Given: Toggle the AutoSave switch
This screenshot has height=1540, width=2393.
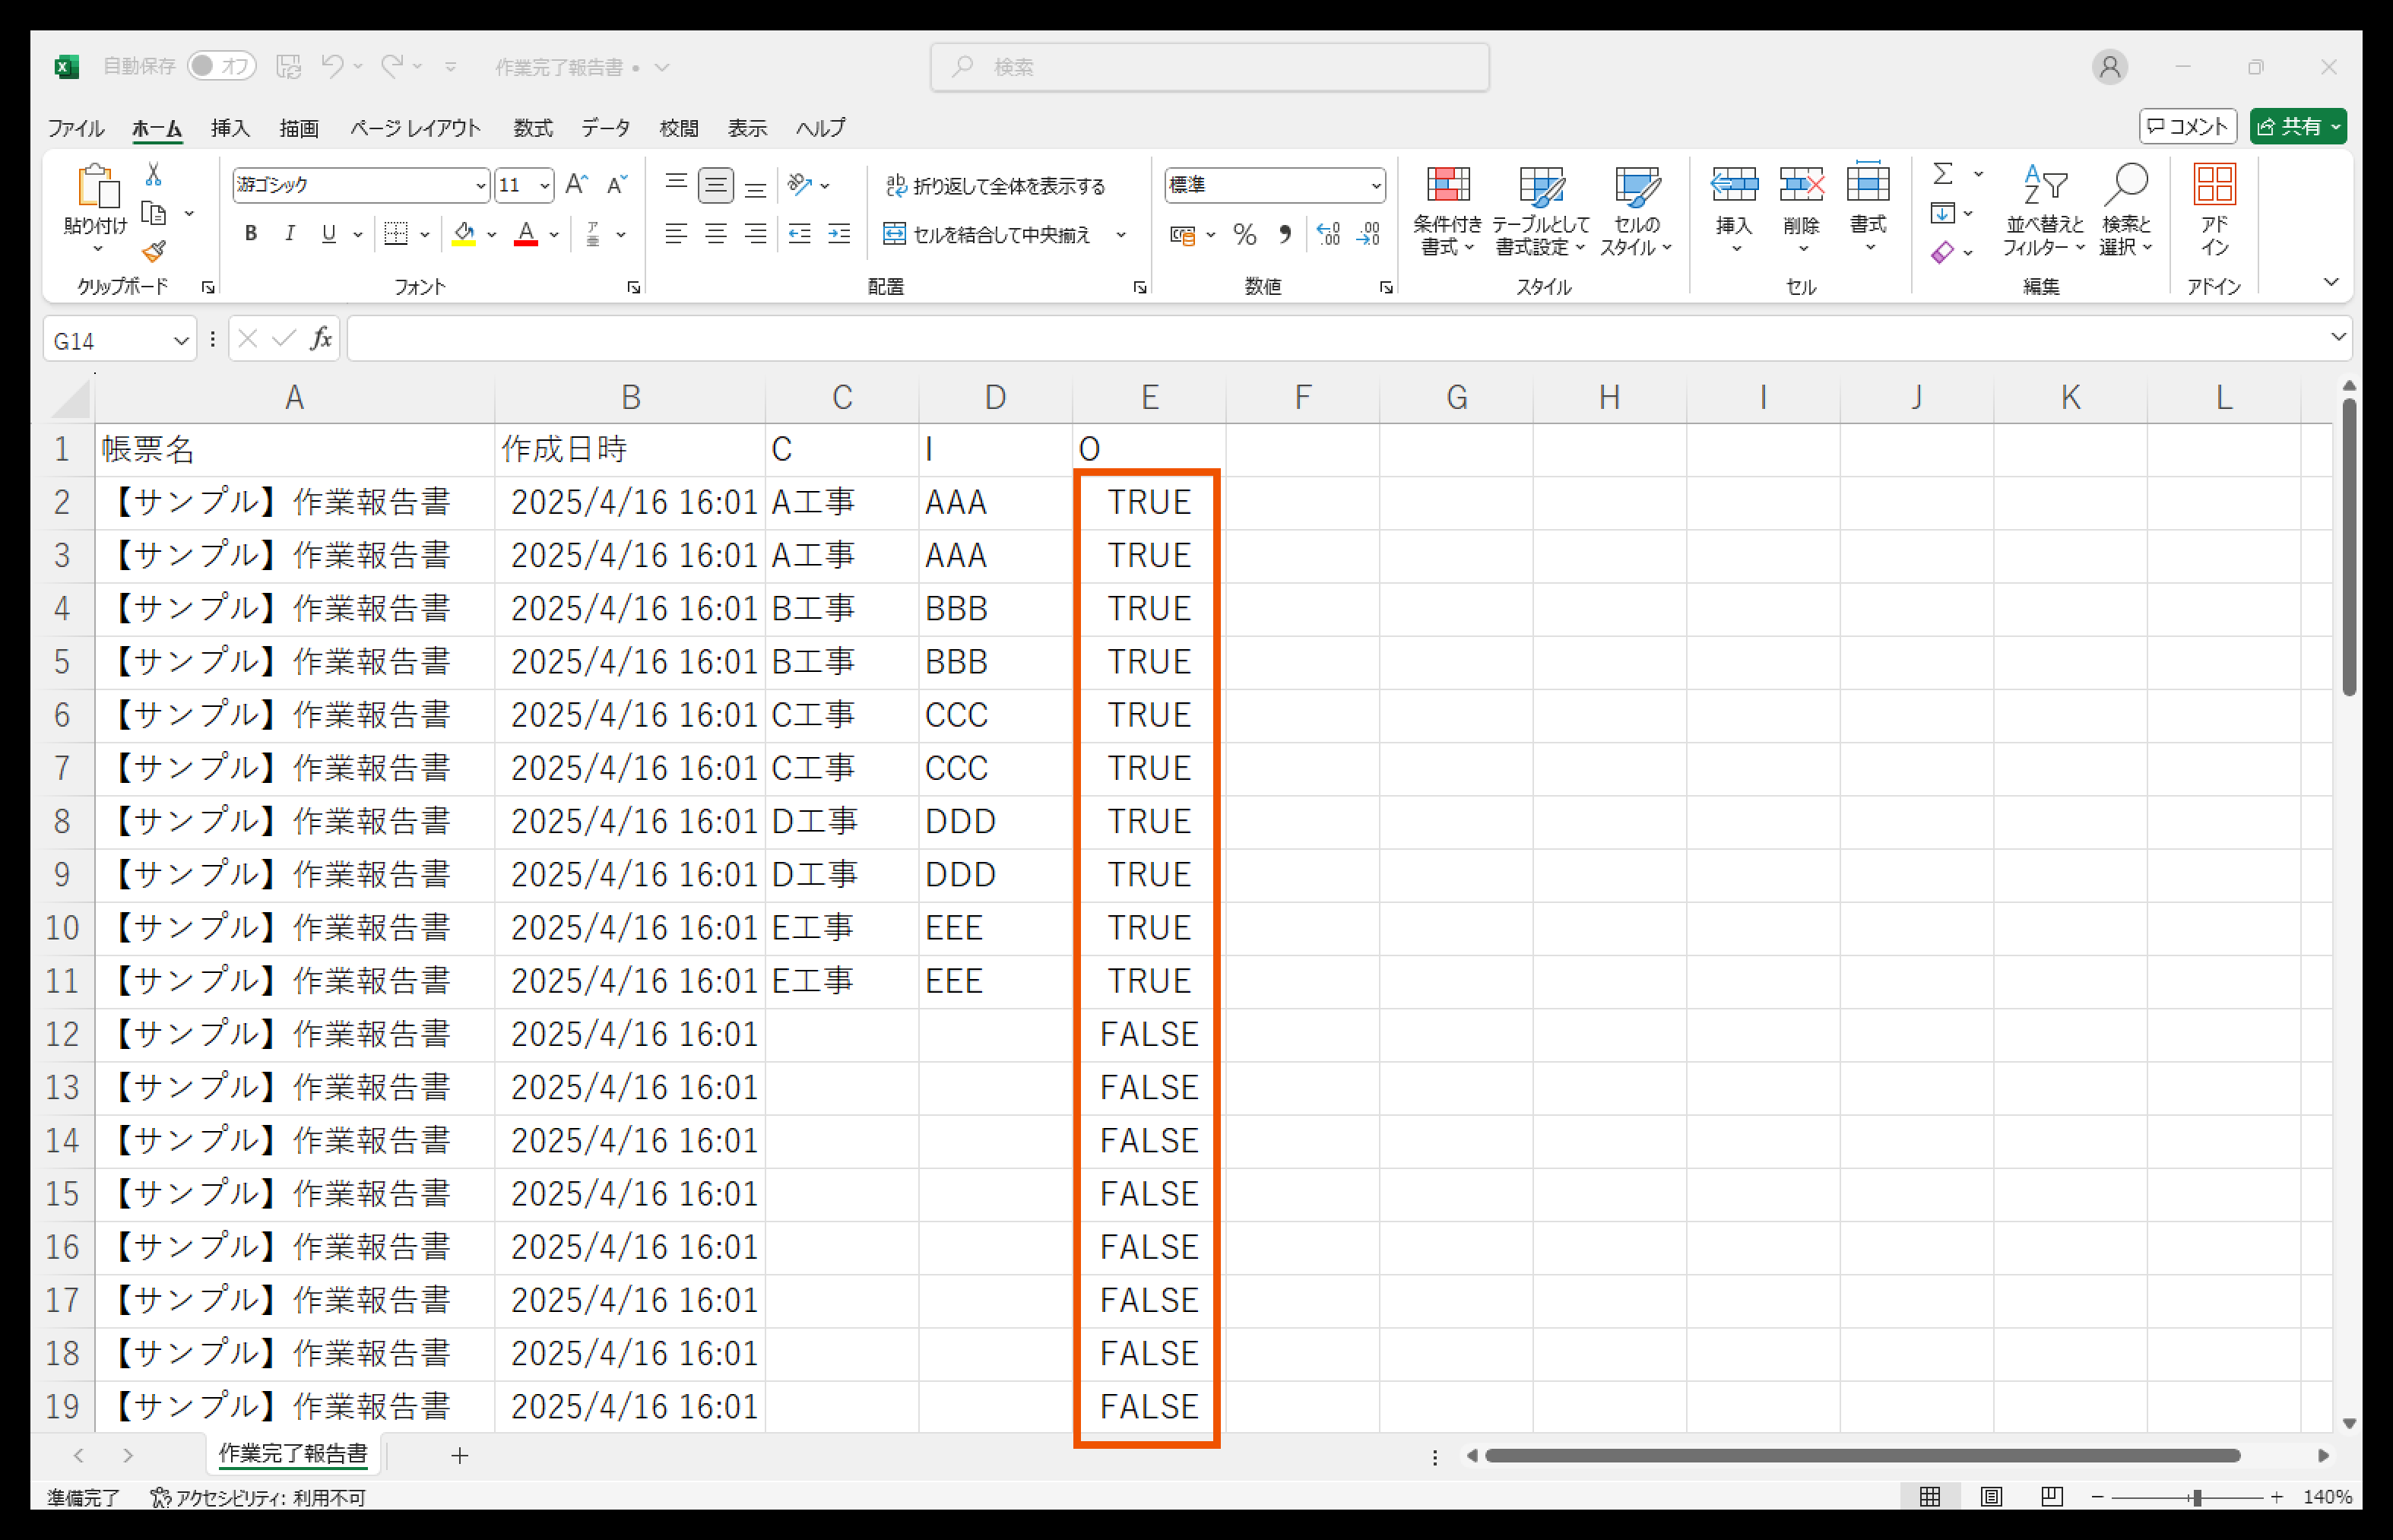Looking at the screenshot, I should pos(221,67).
